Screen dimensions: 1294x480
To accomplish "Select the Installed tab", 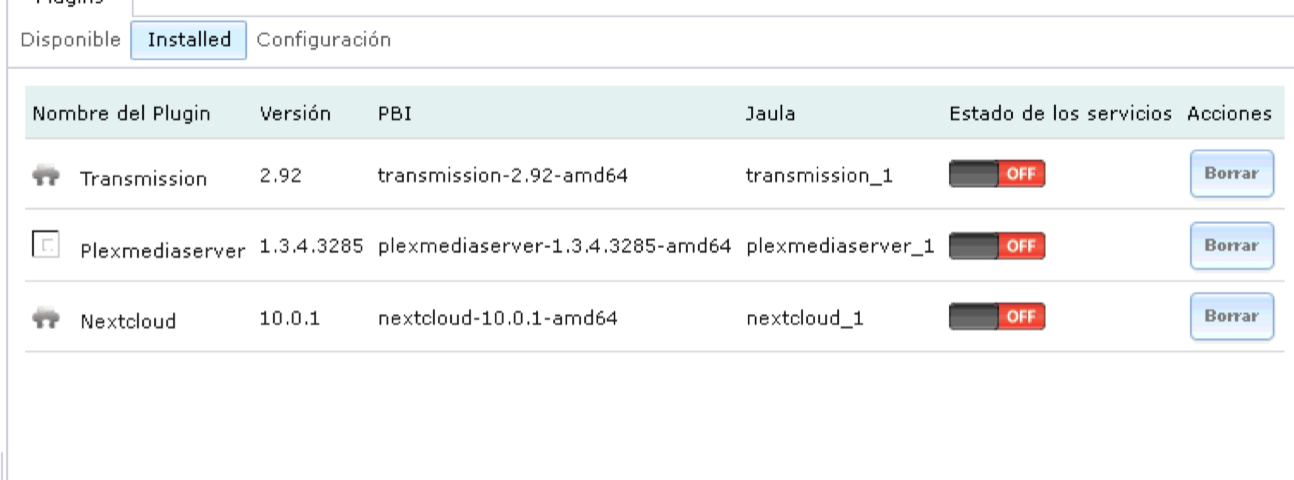I will pyautogui.click(x=189, y=40).
